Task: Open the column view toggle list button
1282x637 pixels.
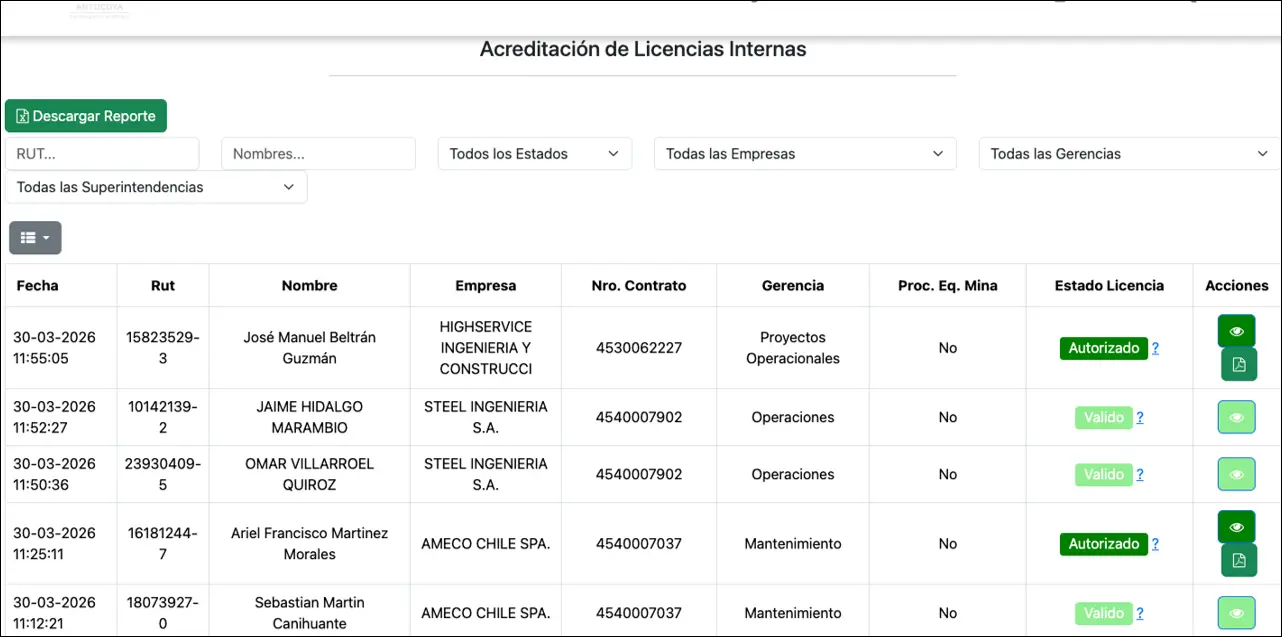Action: [x=35, y=238]
